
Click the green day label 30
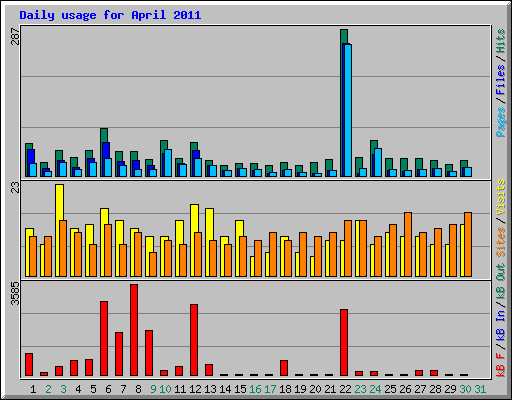pos(465,389)
